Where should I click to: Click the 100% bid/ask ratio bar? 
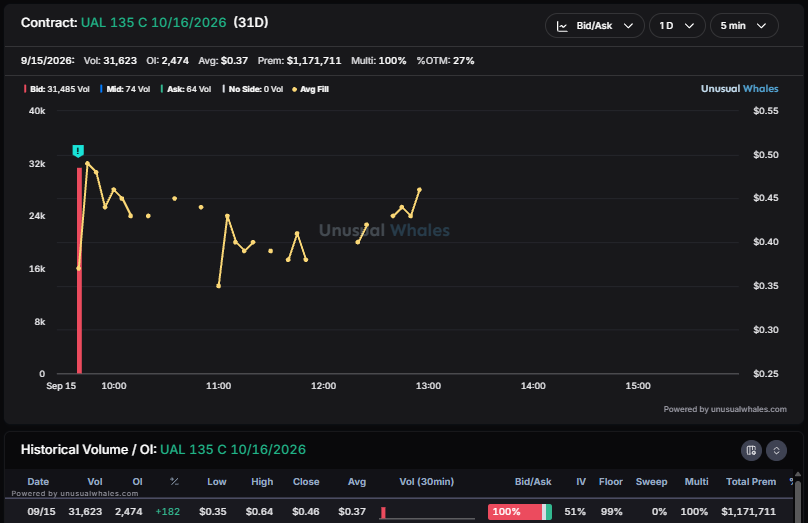pyautogui.click(x=520, y=512)
